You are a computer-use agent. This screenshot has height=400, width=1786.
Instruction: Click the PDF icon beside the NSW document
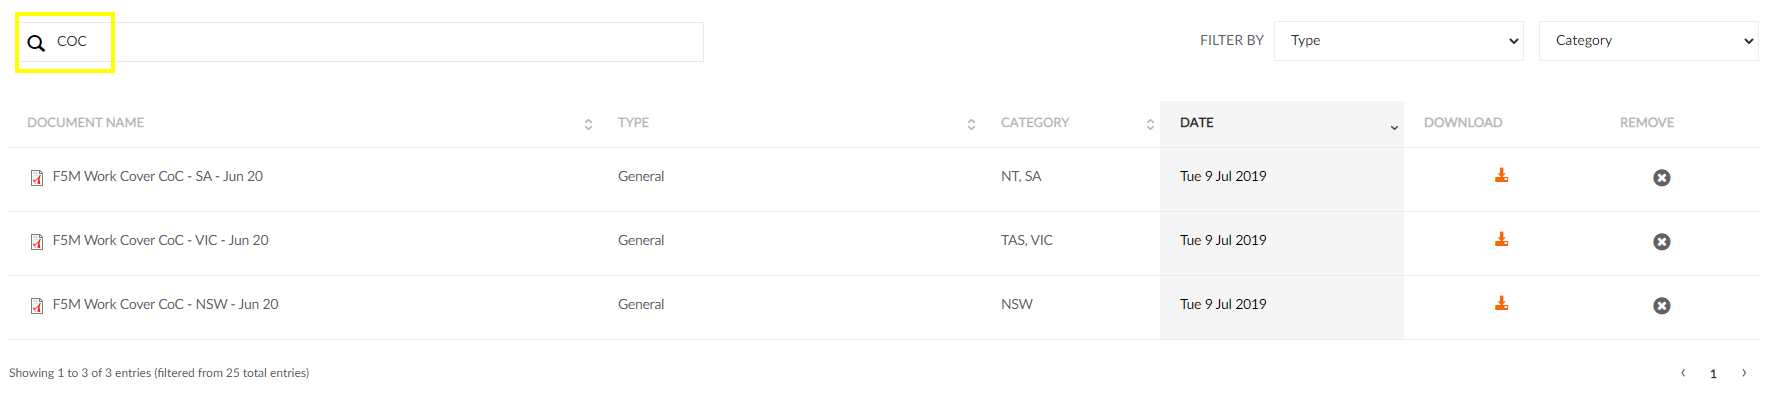click(x=37, y=306)
